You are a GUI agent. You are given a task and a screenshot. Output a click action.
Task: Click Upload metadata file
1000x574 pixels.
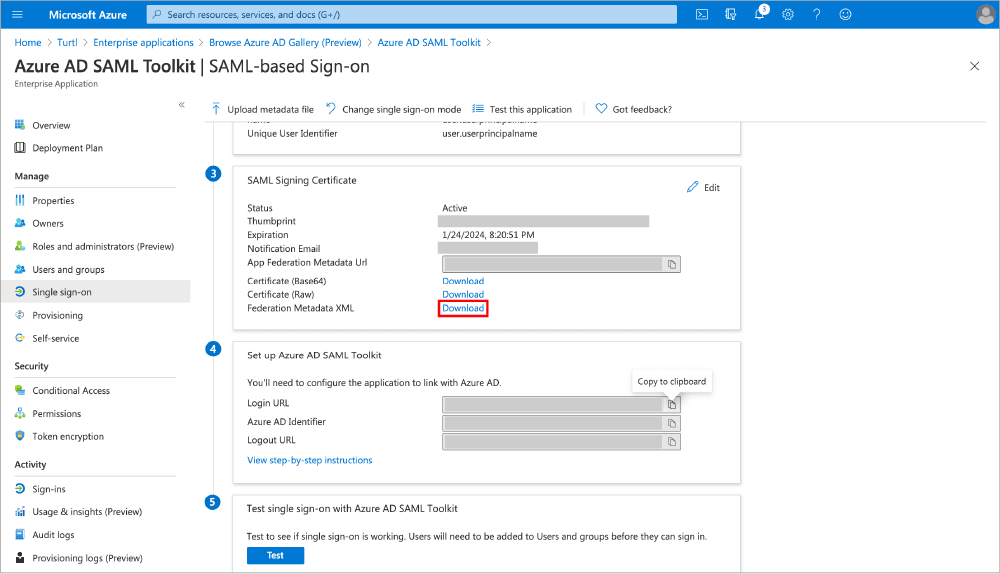pyautogui.click(x=262, y=109)
